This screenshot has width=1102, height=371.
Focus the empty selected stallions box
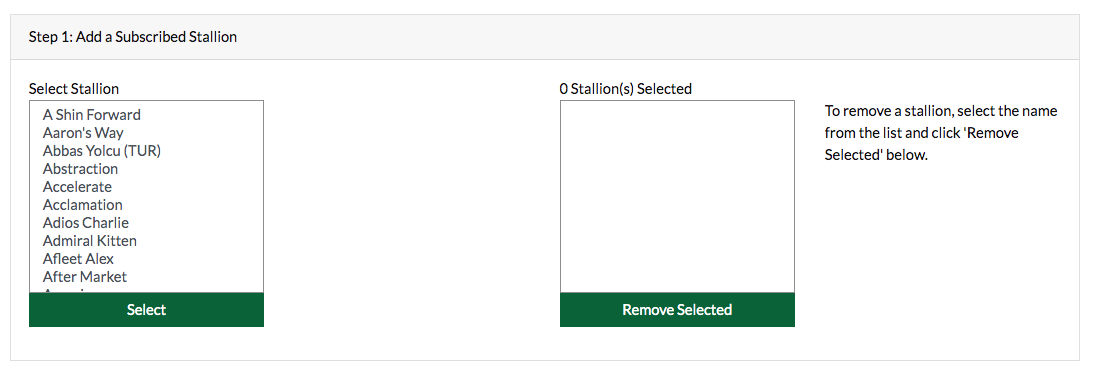(x=678, y=197)
